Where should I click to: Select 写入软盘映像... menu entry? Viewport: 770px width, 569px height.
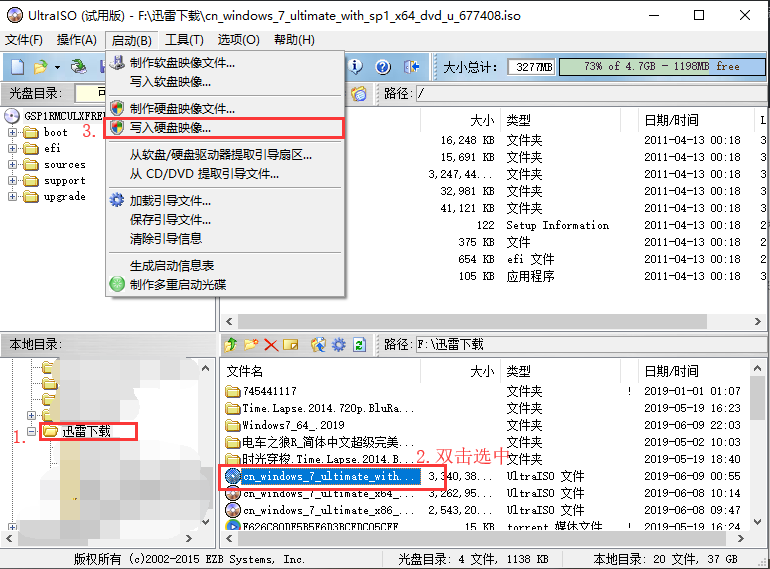pos(225,81)
